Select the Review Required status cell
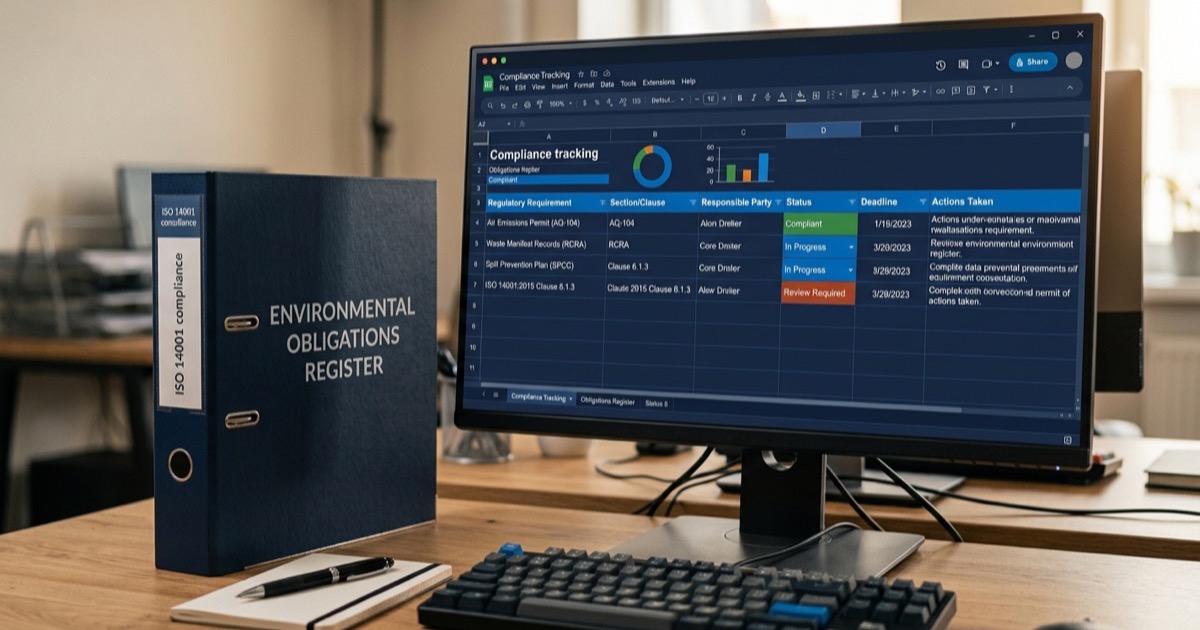This screenshot has height=630, width=1200. tap(818, 293)
